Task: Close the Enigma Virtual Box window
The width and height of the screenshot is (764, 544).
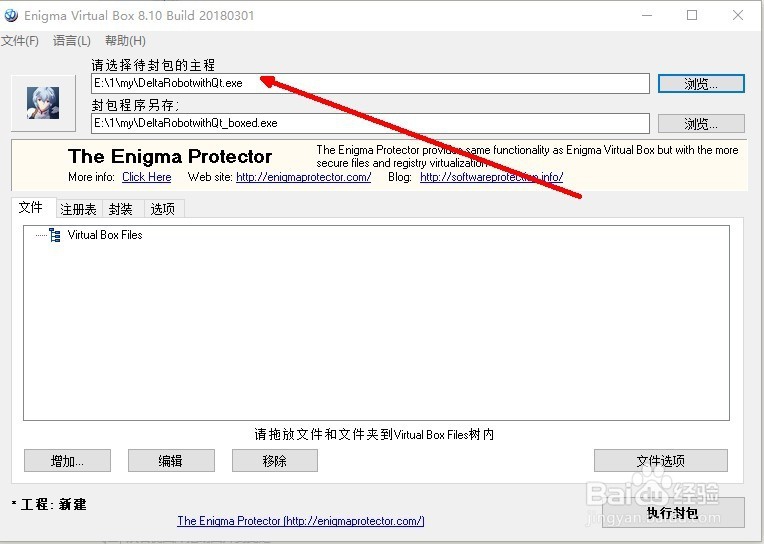Action: [x=738, y=15]
